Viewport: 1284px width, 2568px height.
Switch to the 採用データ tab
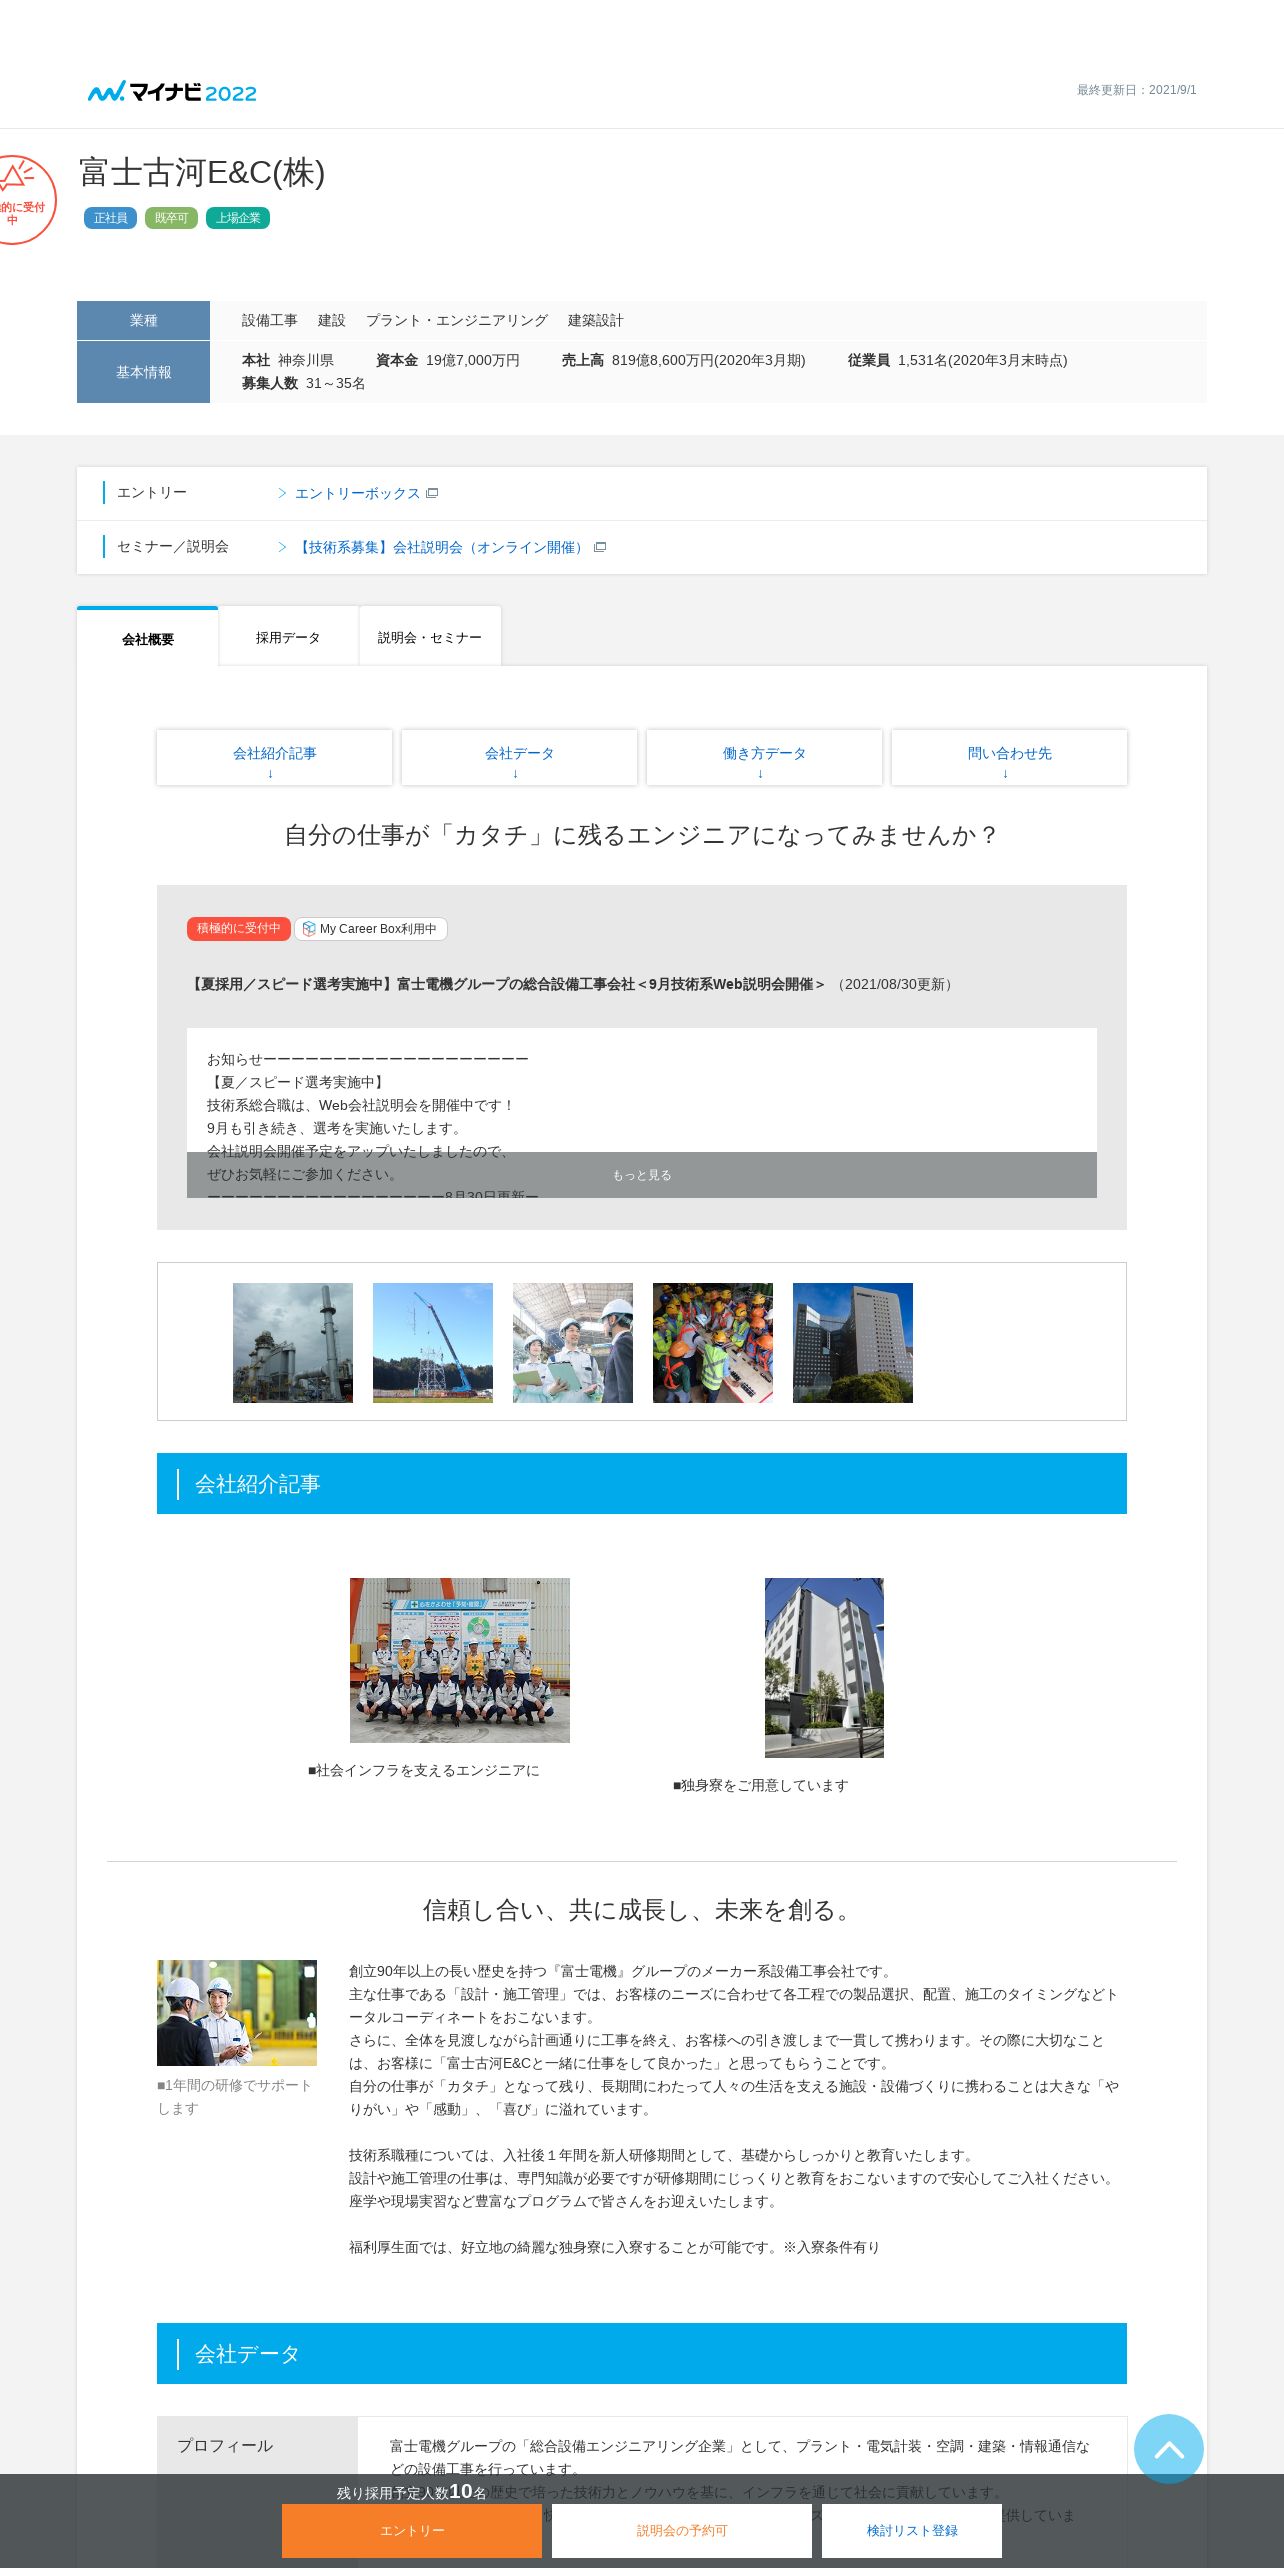coord(288,636)
